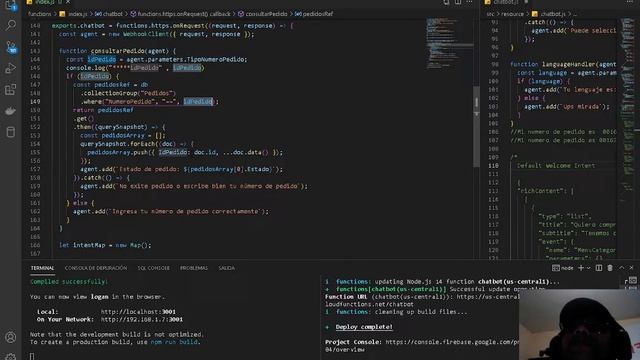640x360 pixels.
Task: Open the Extensions view
Action: pyautogui.click(x=11, y=89)
